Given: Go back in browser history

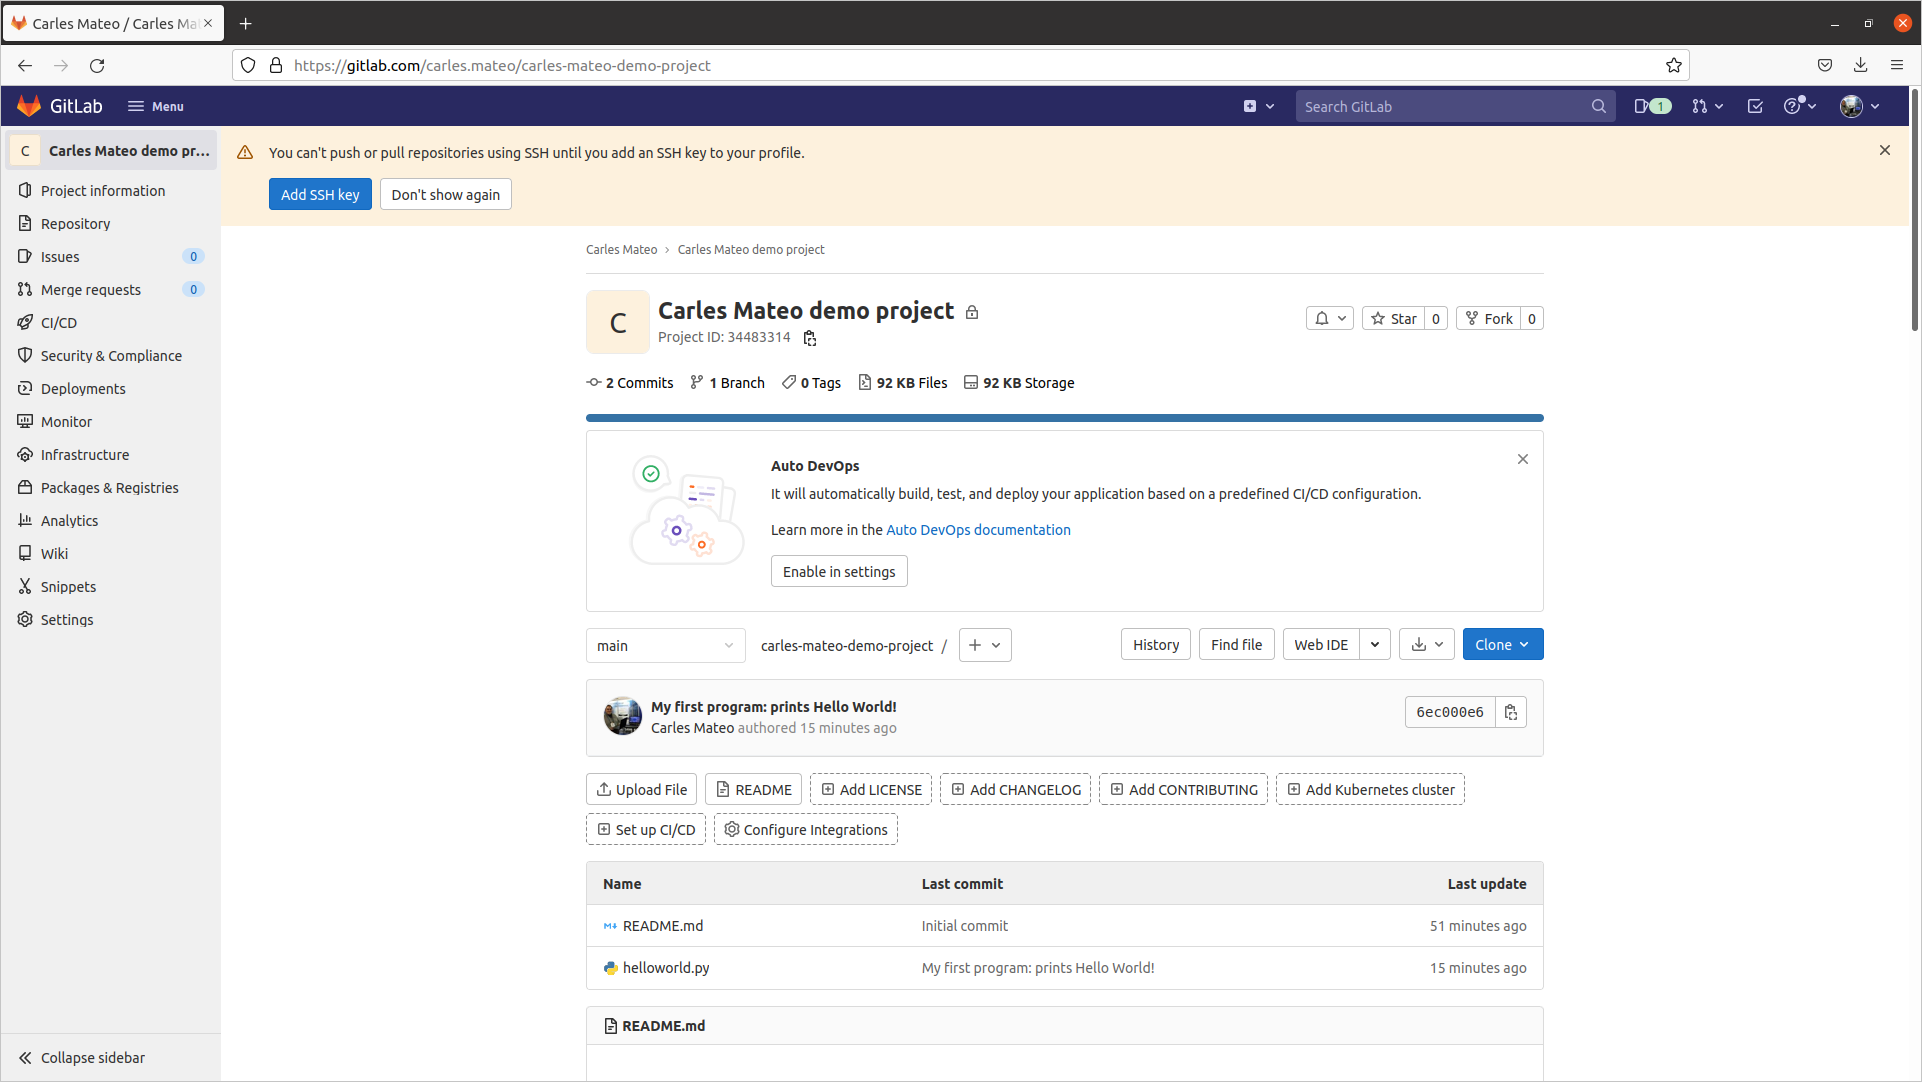Looking at the screenshot, I should point(25,65).
